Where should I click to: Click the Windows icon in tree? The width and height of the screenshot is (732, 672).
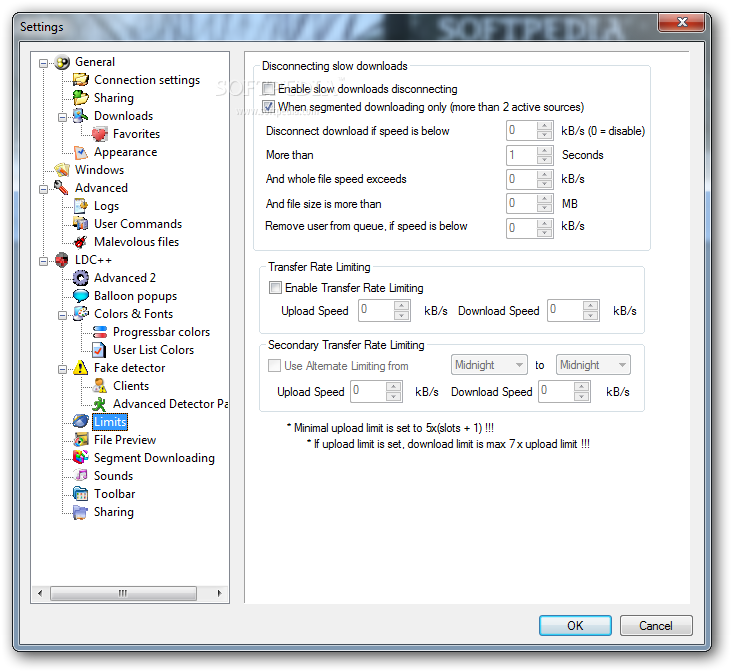62,170
